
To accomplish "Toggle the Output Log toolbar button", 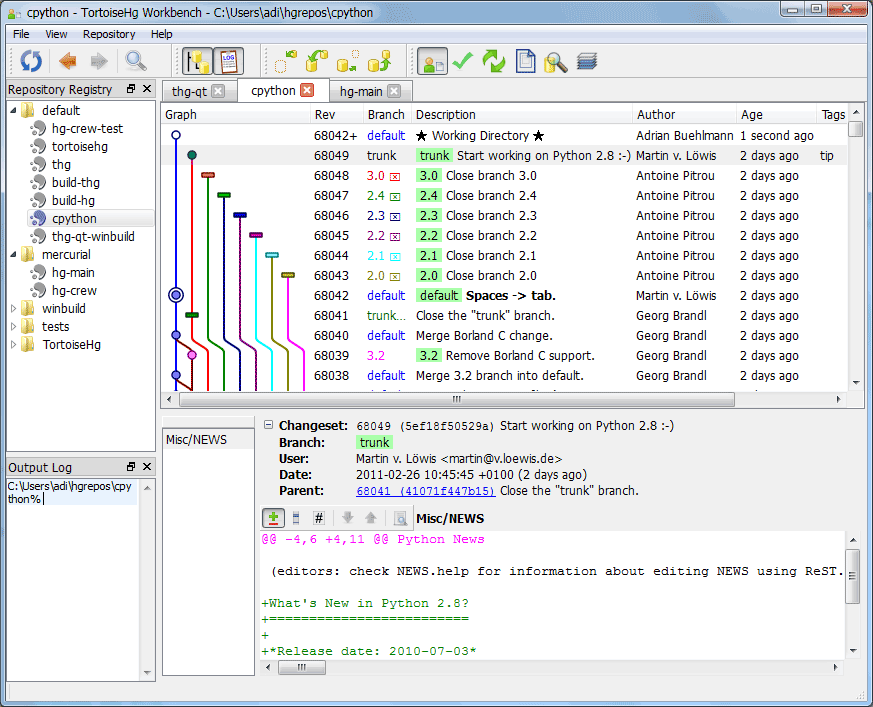I will (x=228, y=61).
